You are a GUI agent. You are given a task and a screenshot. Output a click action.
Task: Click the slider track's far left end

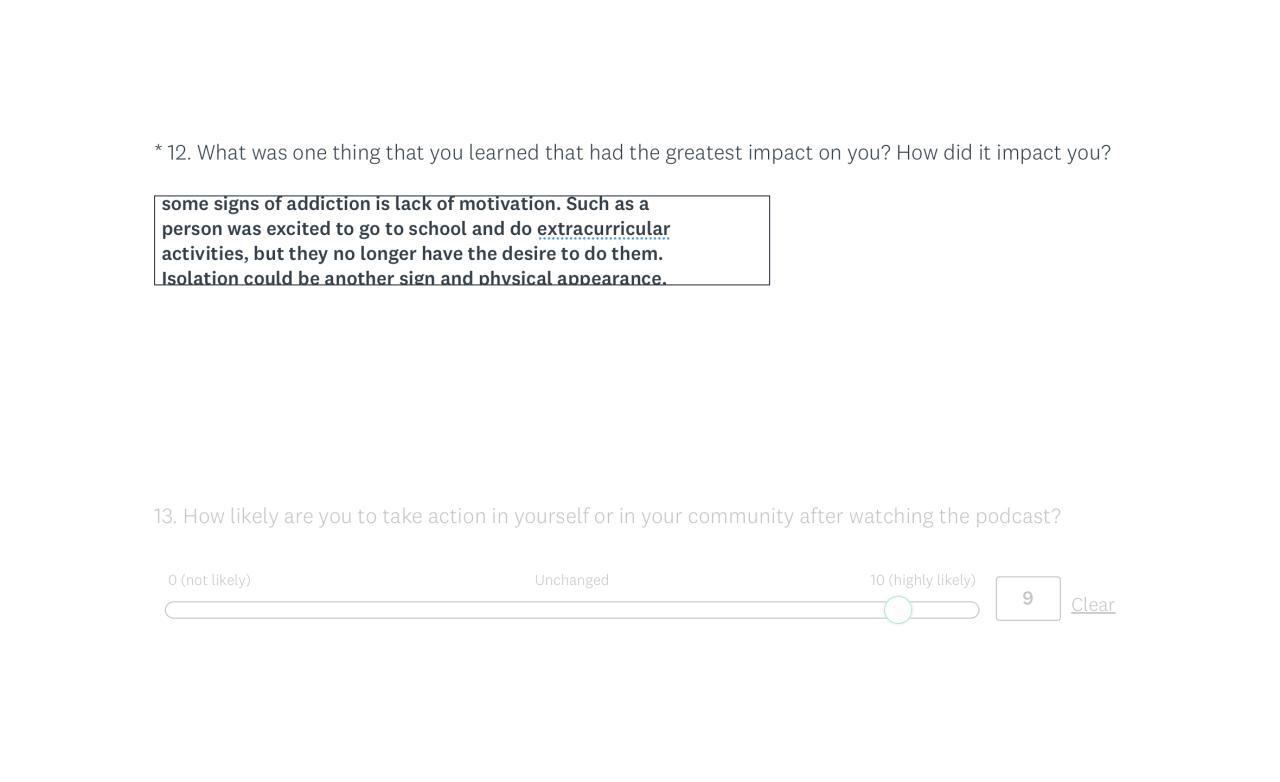click(172, 610)
